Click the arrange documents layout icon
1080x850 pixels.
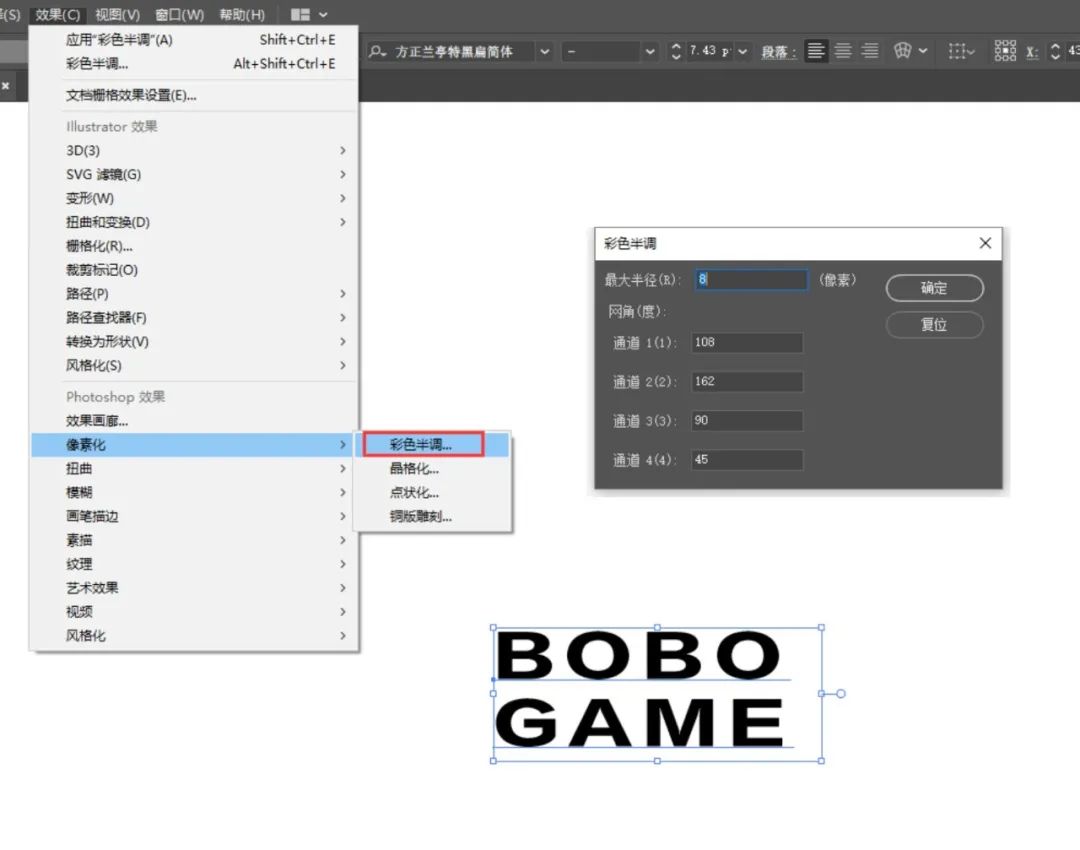click(x=300, y=14)
